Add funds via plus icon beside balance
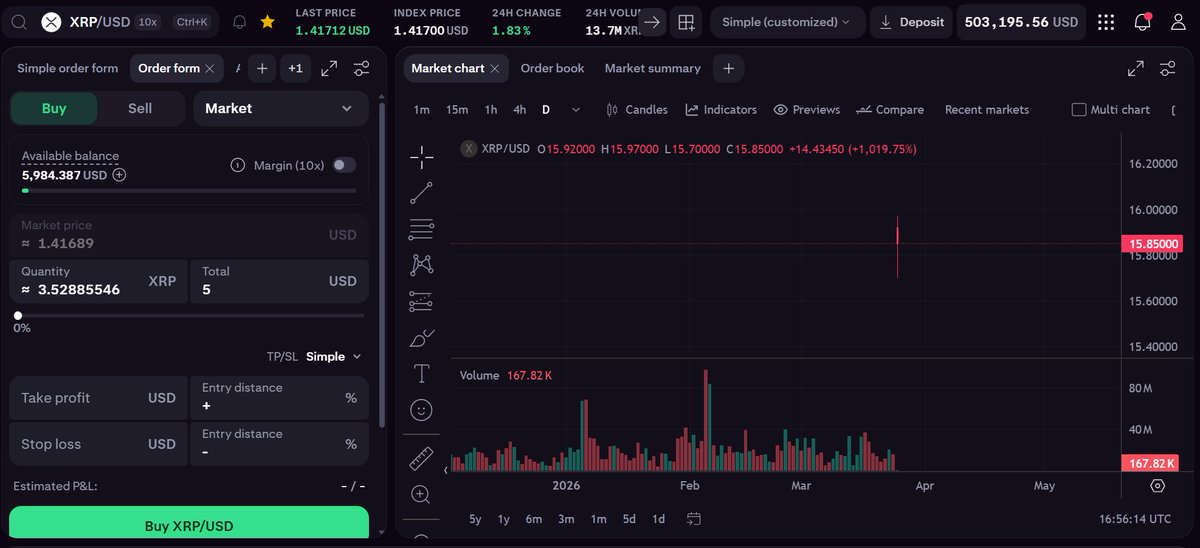The width and height of the screenshot is (1200, 548). pyautogui.click(x=119, y=175)
